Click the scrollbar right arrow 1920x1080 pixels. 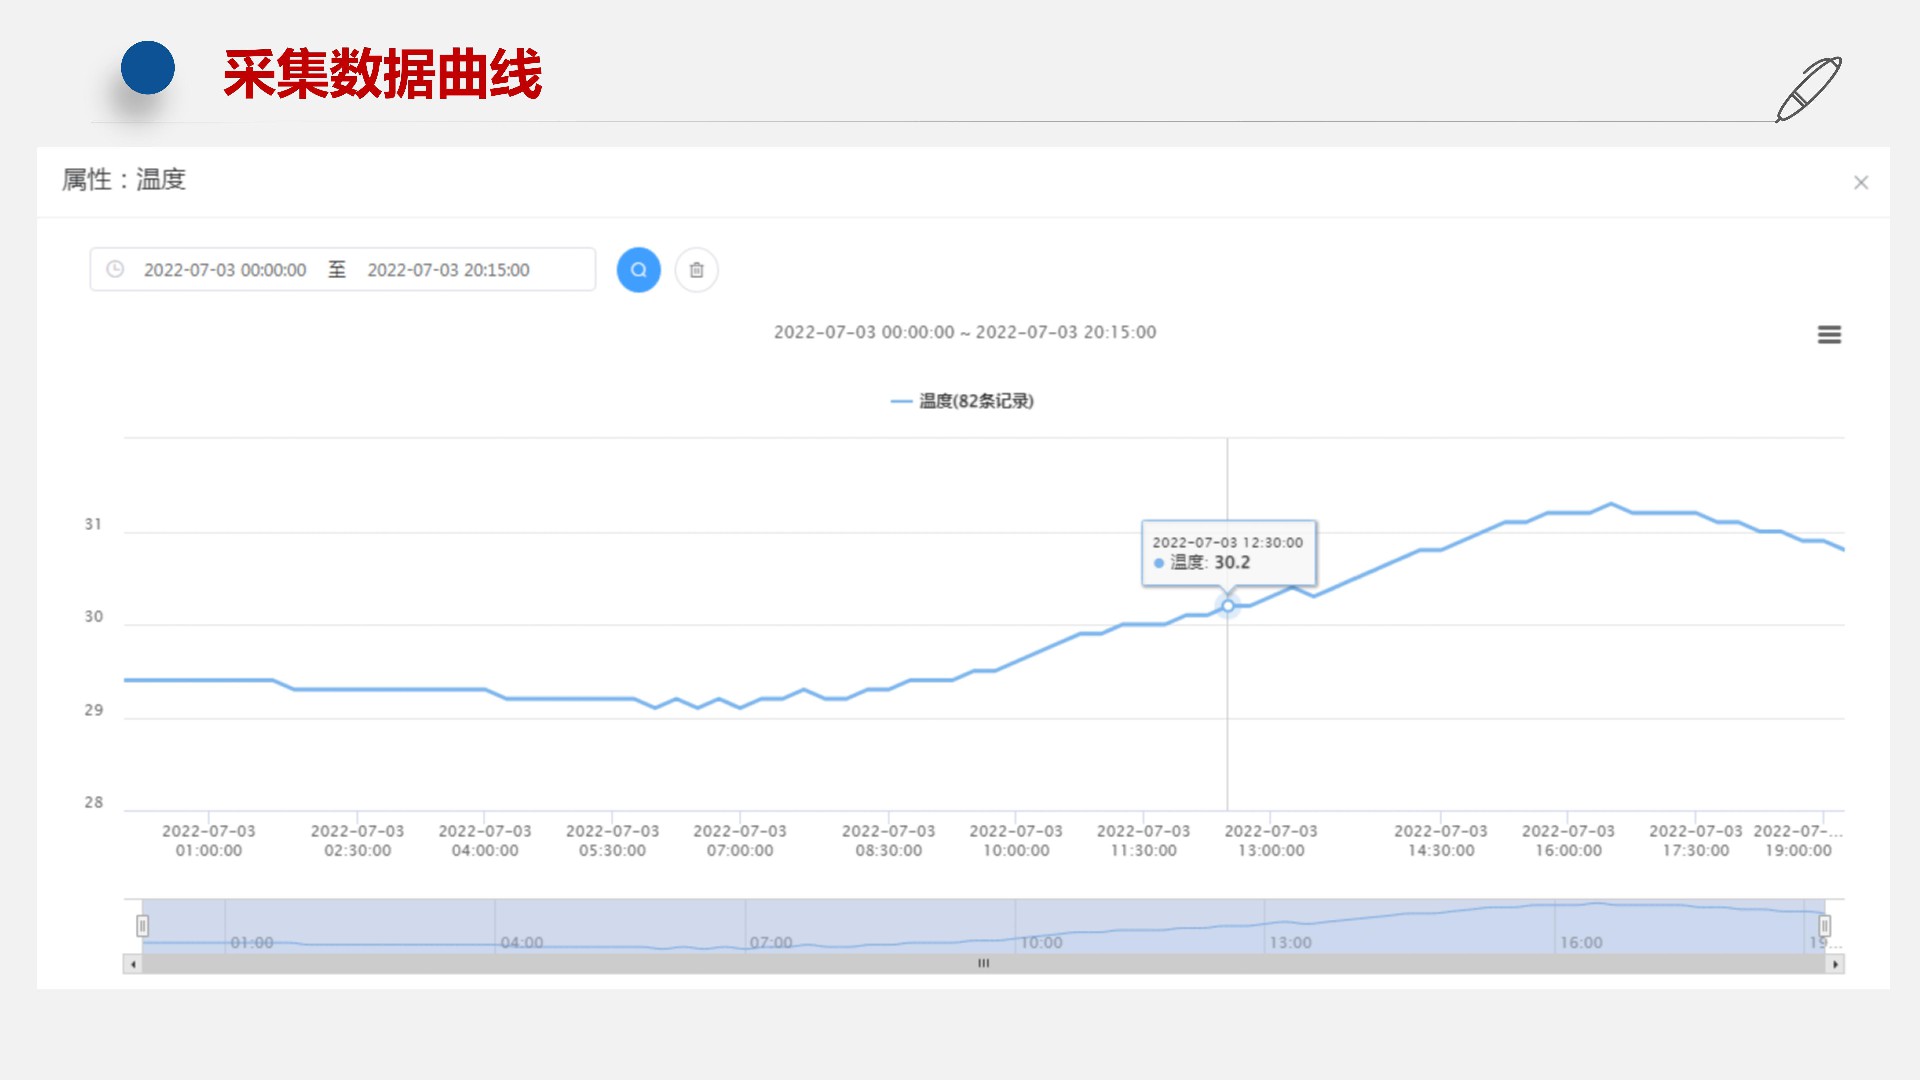(1835, 964)
